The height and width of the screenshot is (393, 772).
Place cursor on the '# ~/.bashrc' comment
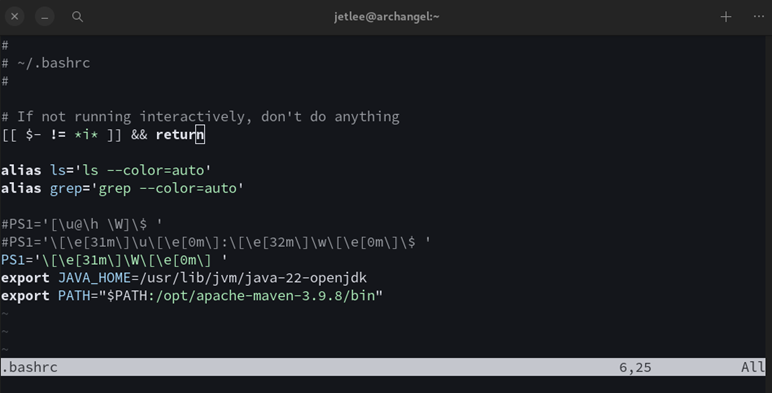click(46, 63)
